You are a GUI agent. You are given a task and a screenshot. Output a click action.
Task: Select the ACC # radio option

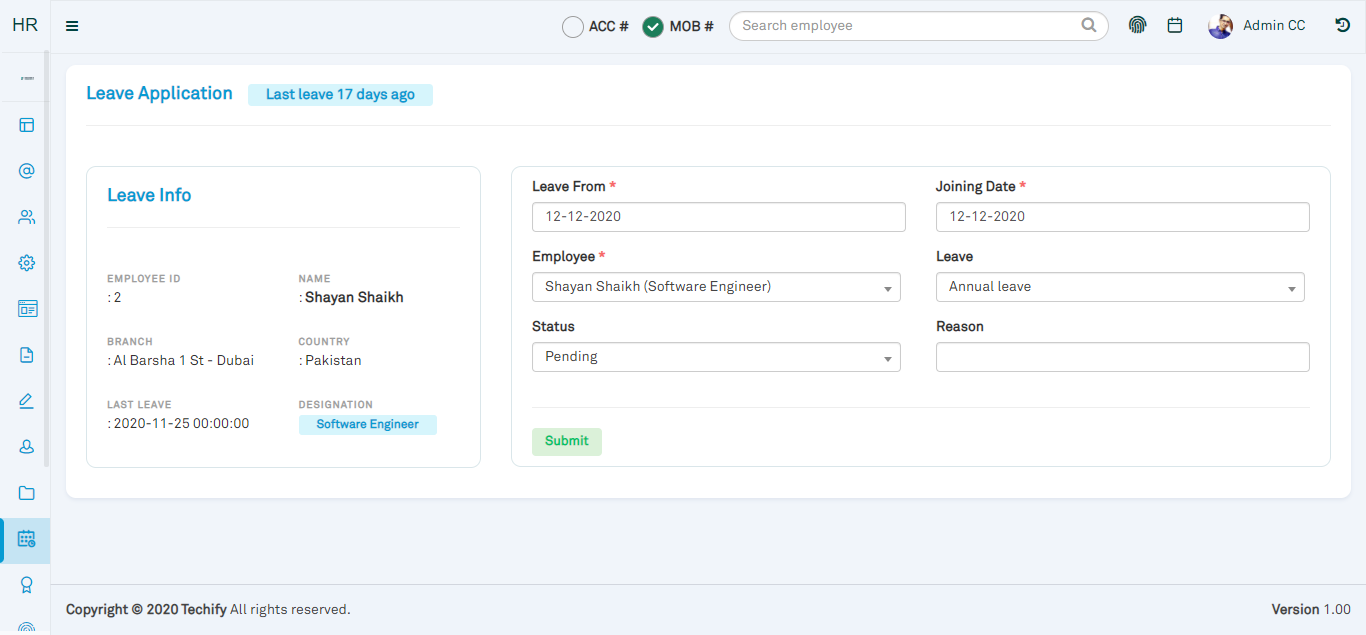[573, 27]
